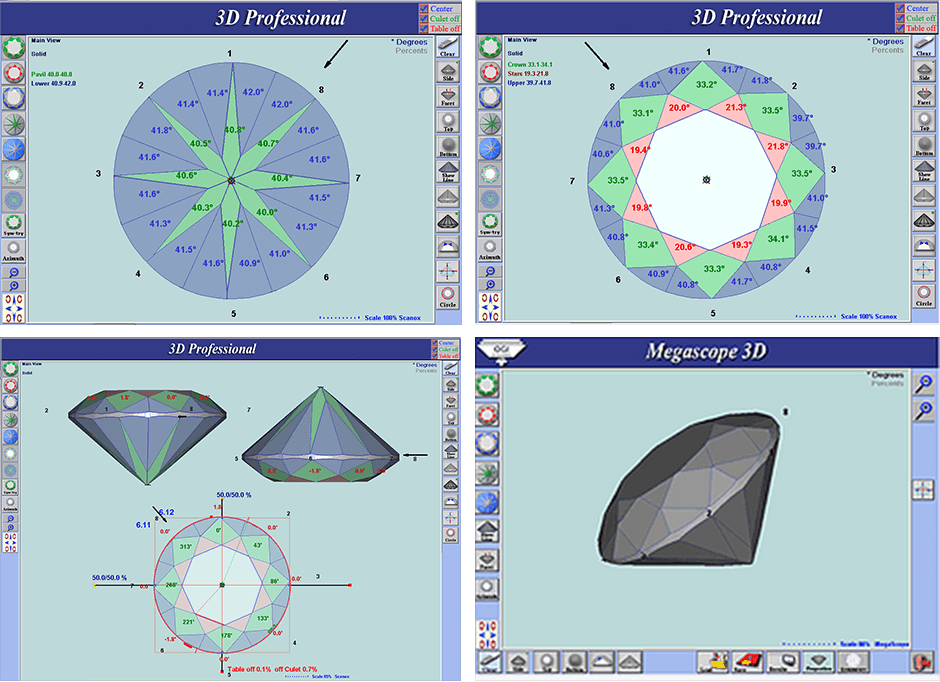Screen dimensions: 940x682
Task: Click exit door icon in Megascope 3D window
Action: coord(921,663)
